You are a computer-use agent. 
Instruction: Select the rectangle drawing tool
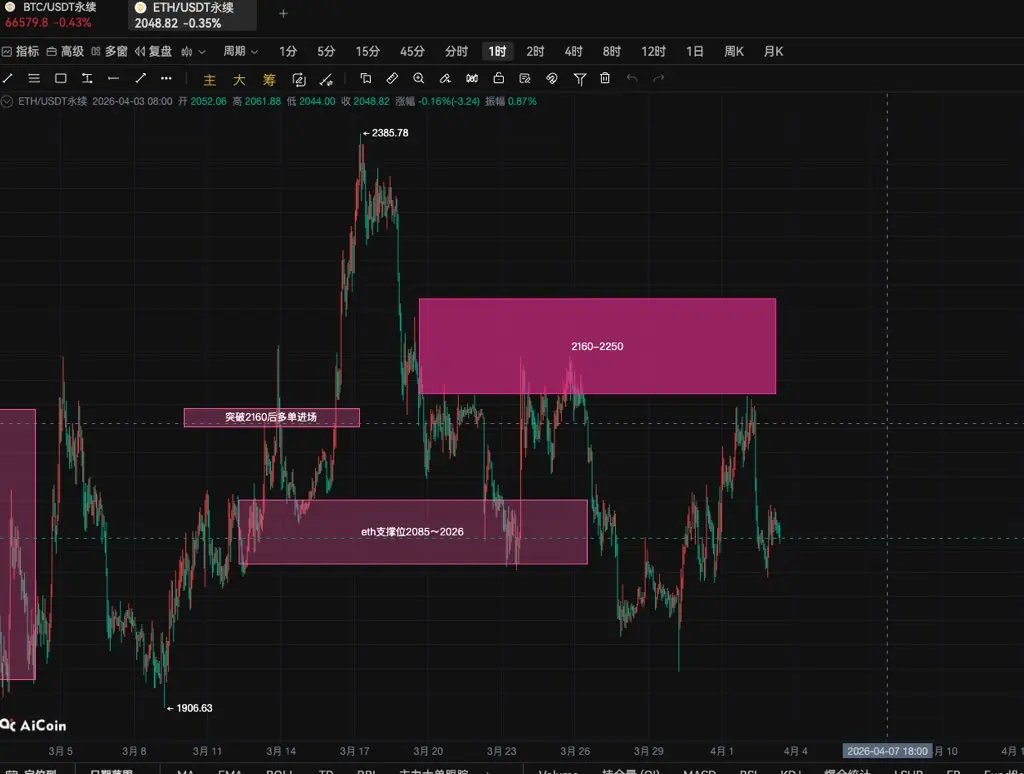click(x=61, y=78)
